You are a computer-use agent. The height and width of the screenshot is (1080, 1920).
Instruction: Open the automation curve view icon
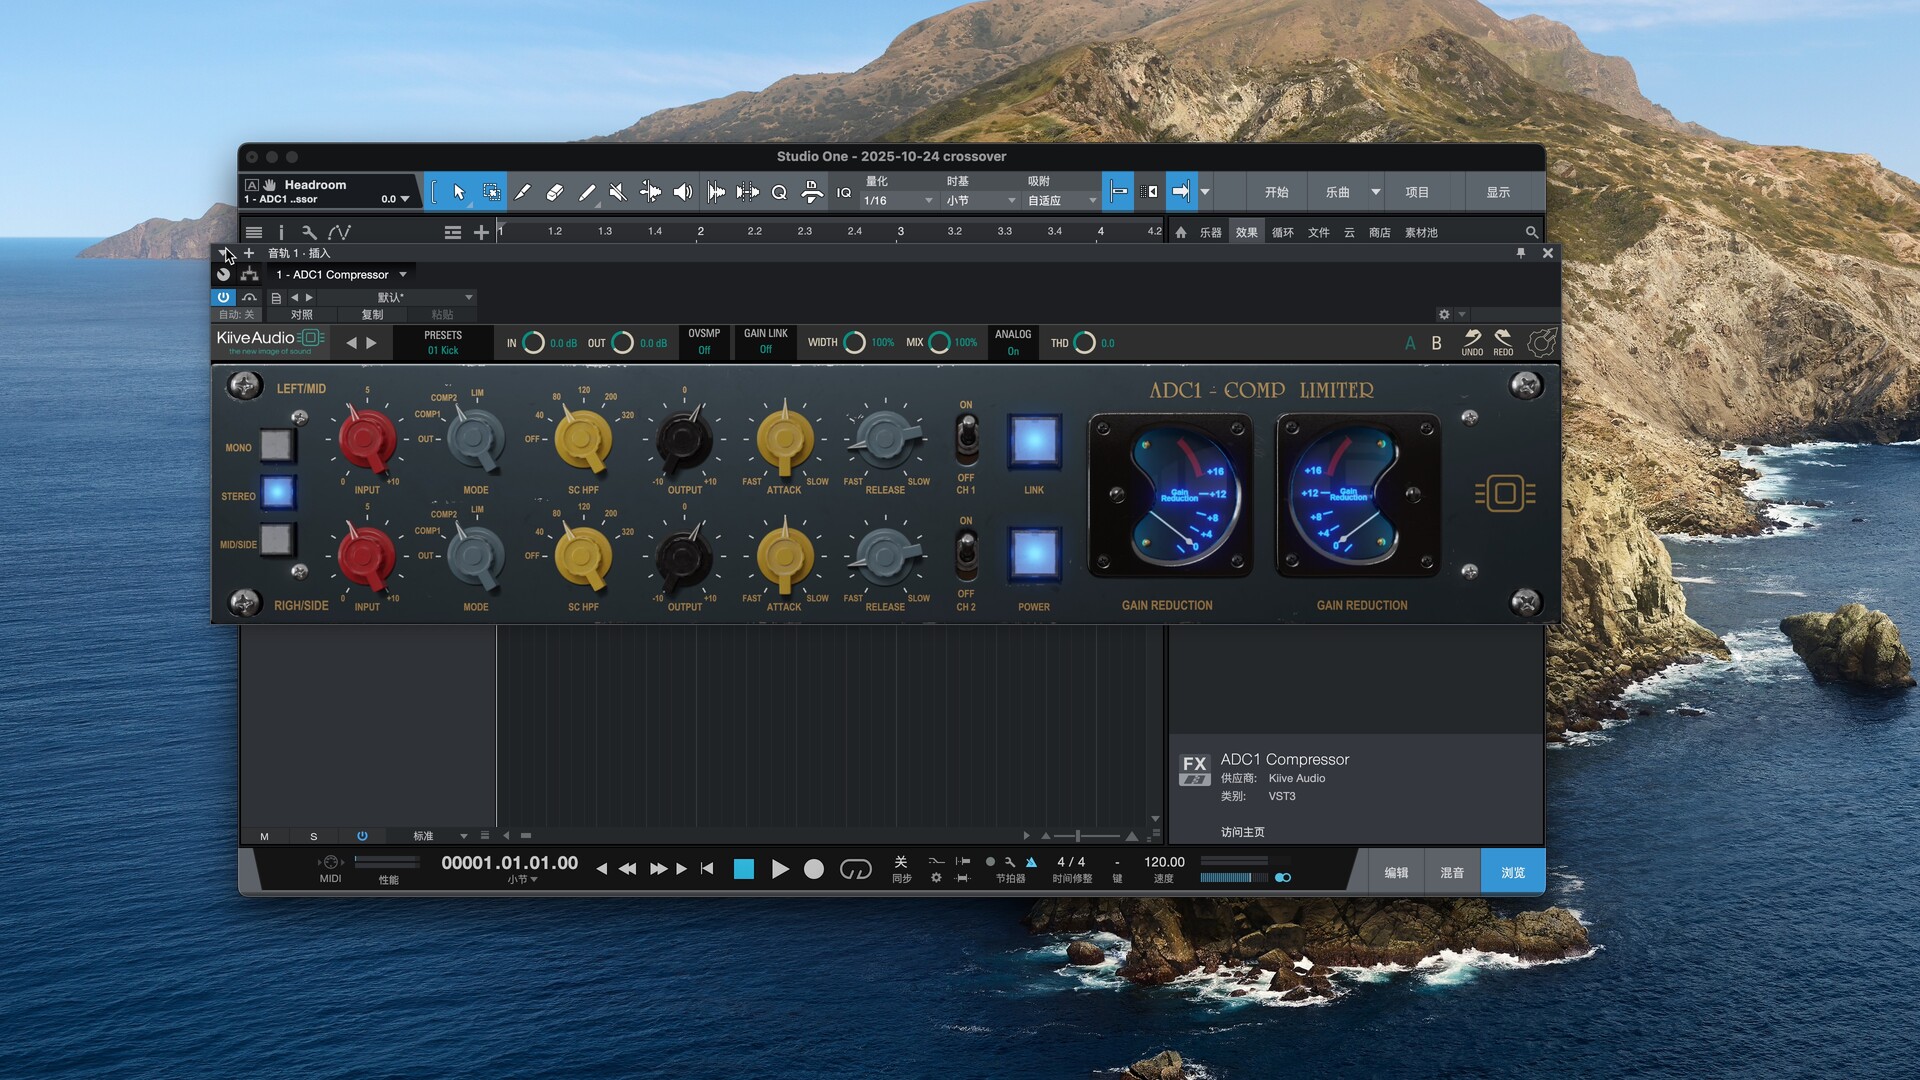(x=339, y=232)
